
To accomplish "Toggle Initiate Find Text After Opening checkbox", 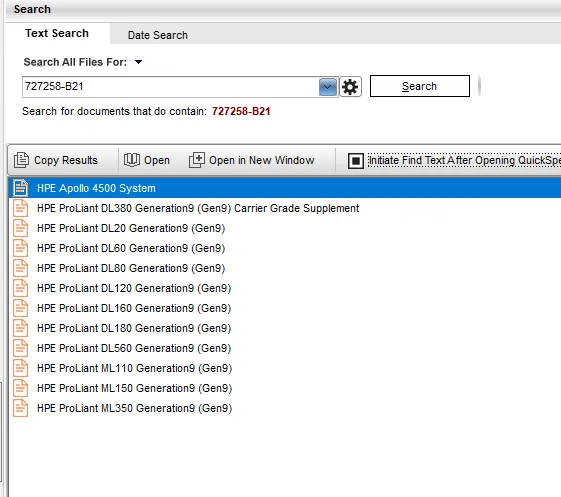I will 356,161.
